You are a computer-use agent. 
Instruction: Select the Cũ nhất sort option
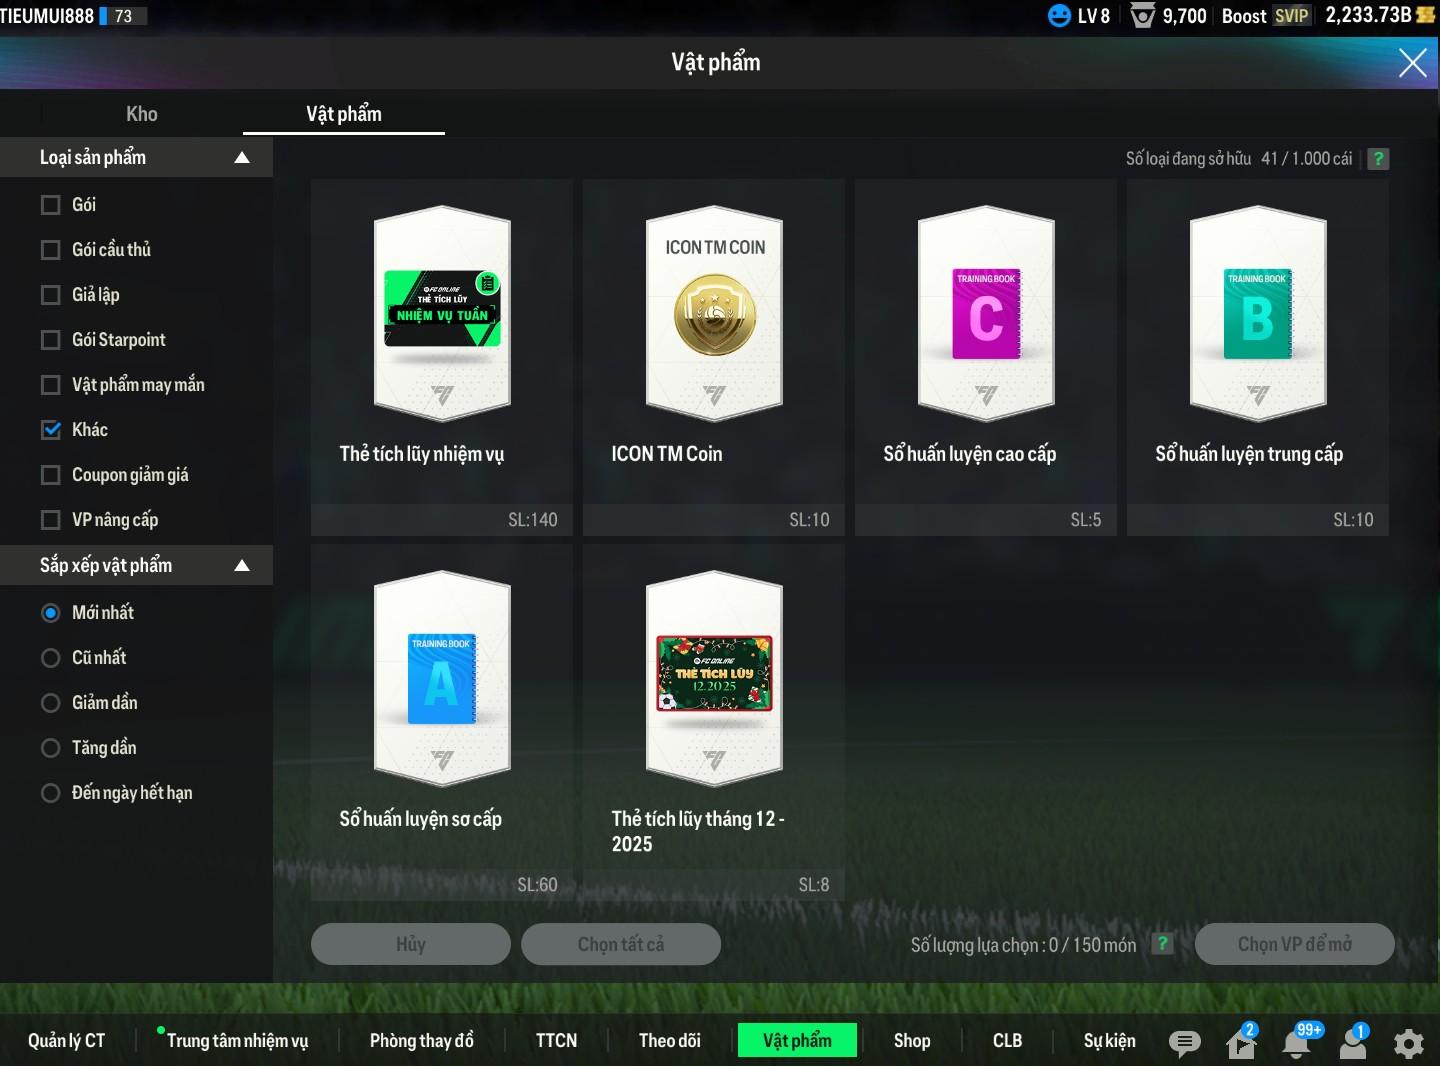51,658
